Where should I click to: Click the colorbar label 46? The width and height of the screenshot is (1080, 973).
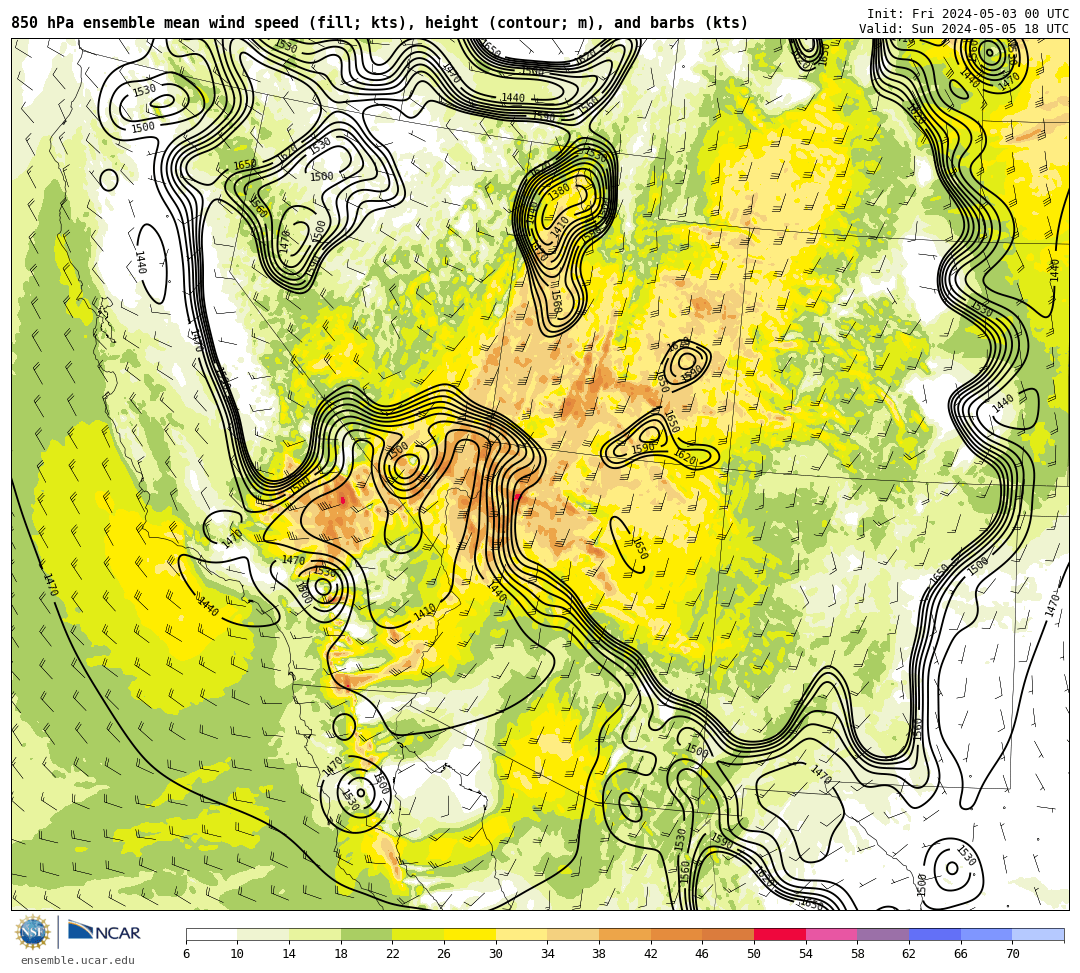[x=703, y=954]
